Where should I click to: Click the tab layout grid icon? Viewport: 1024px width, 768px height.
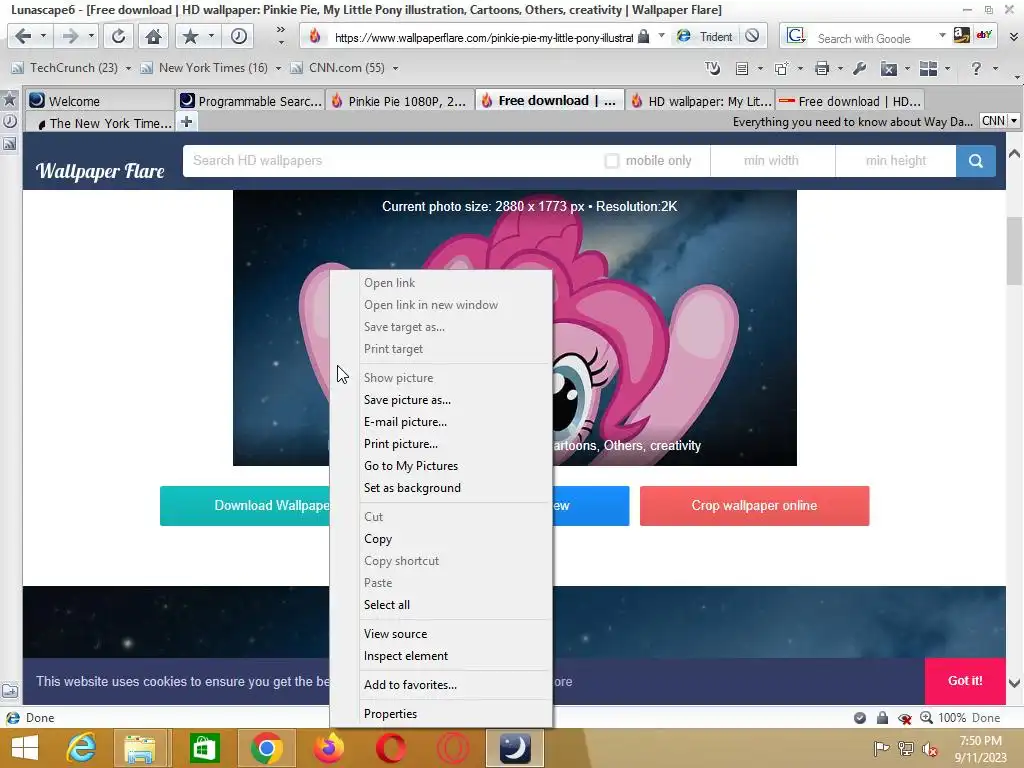click(x=928, y=68)
